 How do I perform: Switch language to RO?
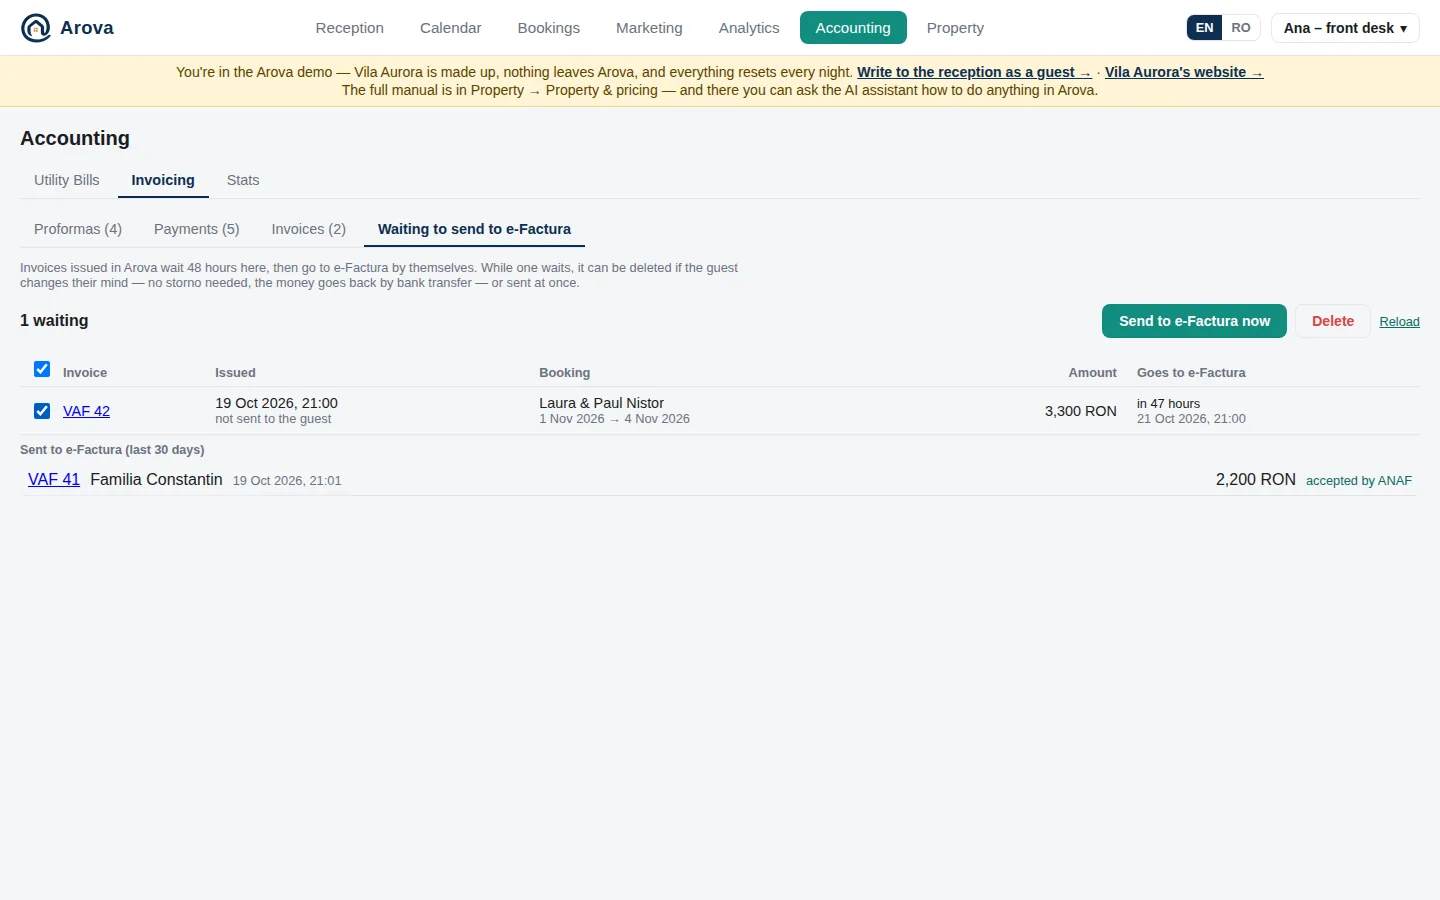(x=1241, y=28)
